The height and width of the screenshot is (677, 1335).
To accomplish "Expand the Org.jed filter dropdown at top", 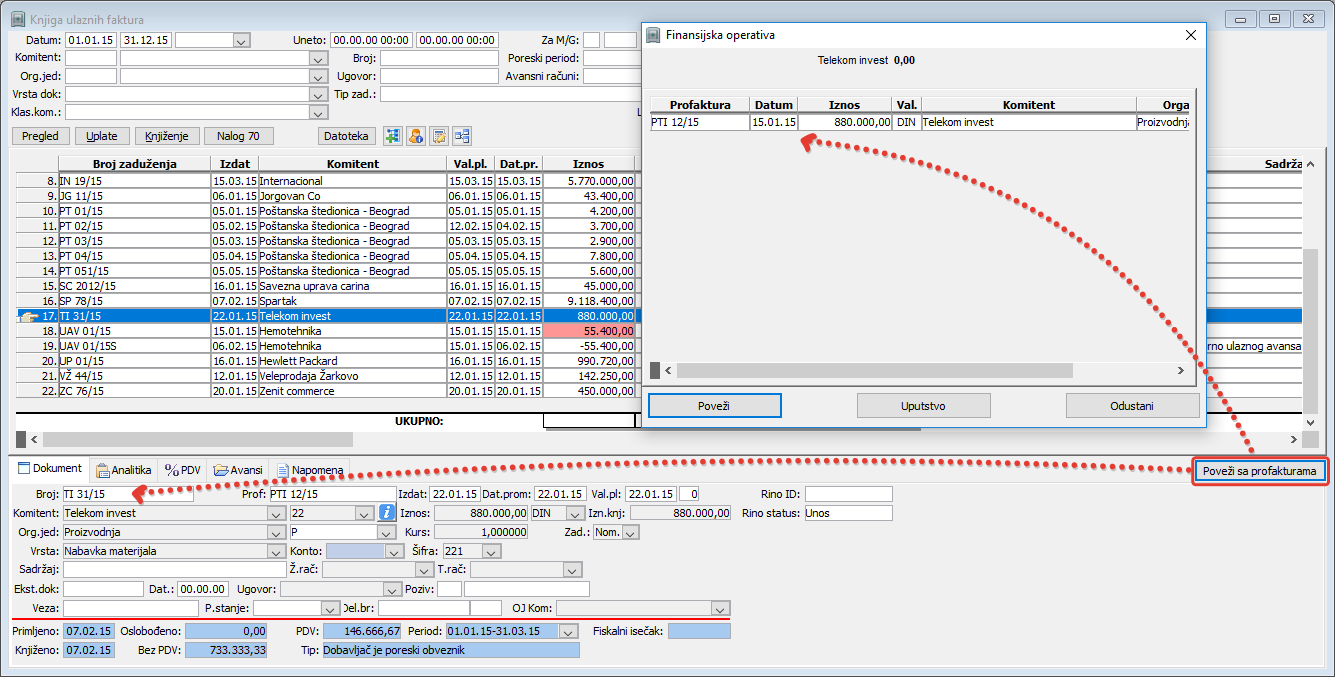I will [319, 76].
